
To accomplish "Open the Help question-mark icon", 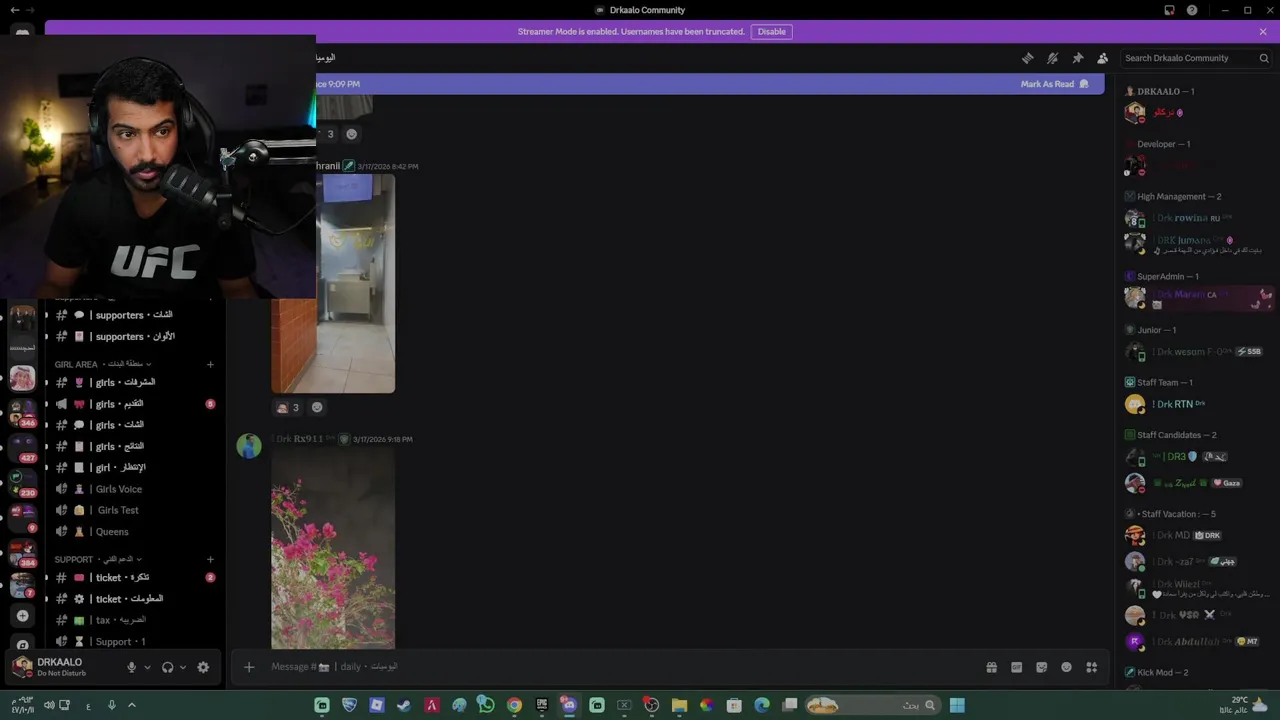I will pyautogui.click(x=1192, y=10).
